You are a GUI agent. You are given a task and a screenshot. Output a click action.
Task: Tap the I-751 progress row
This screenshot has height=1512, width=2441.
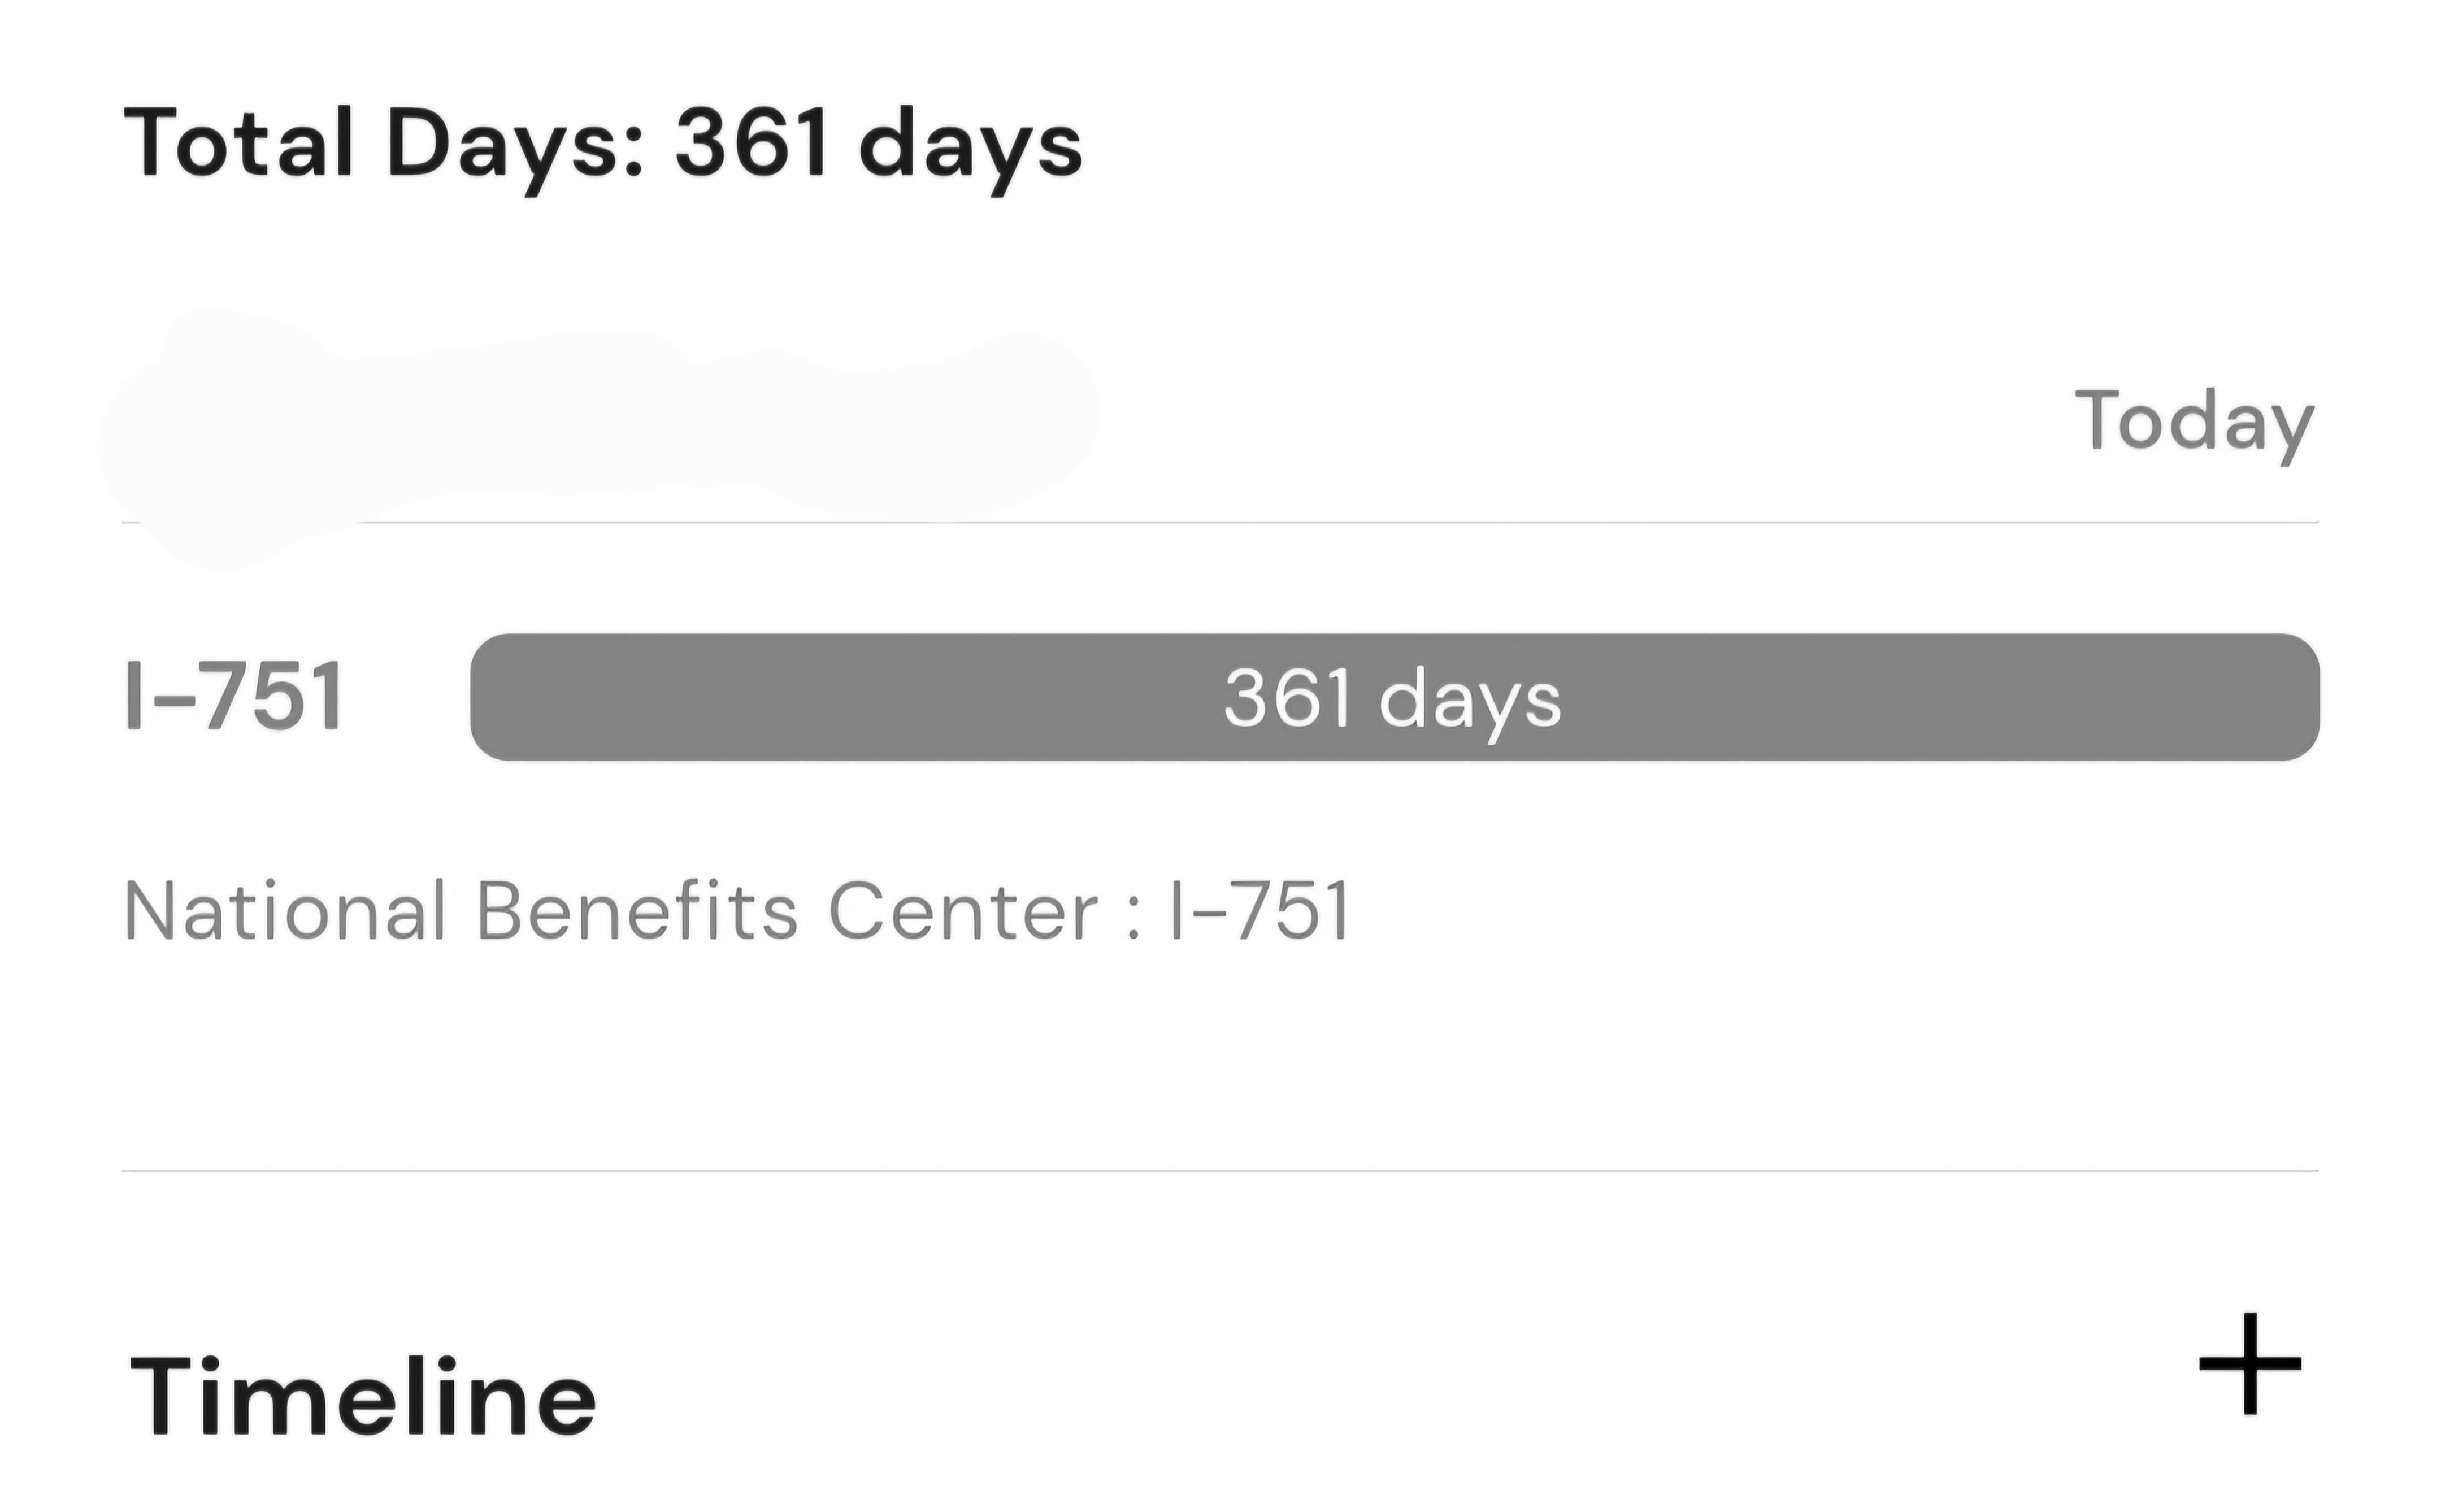[1221, 697]
